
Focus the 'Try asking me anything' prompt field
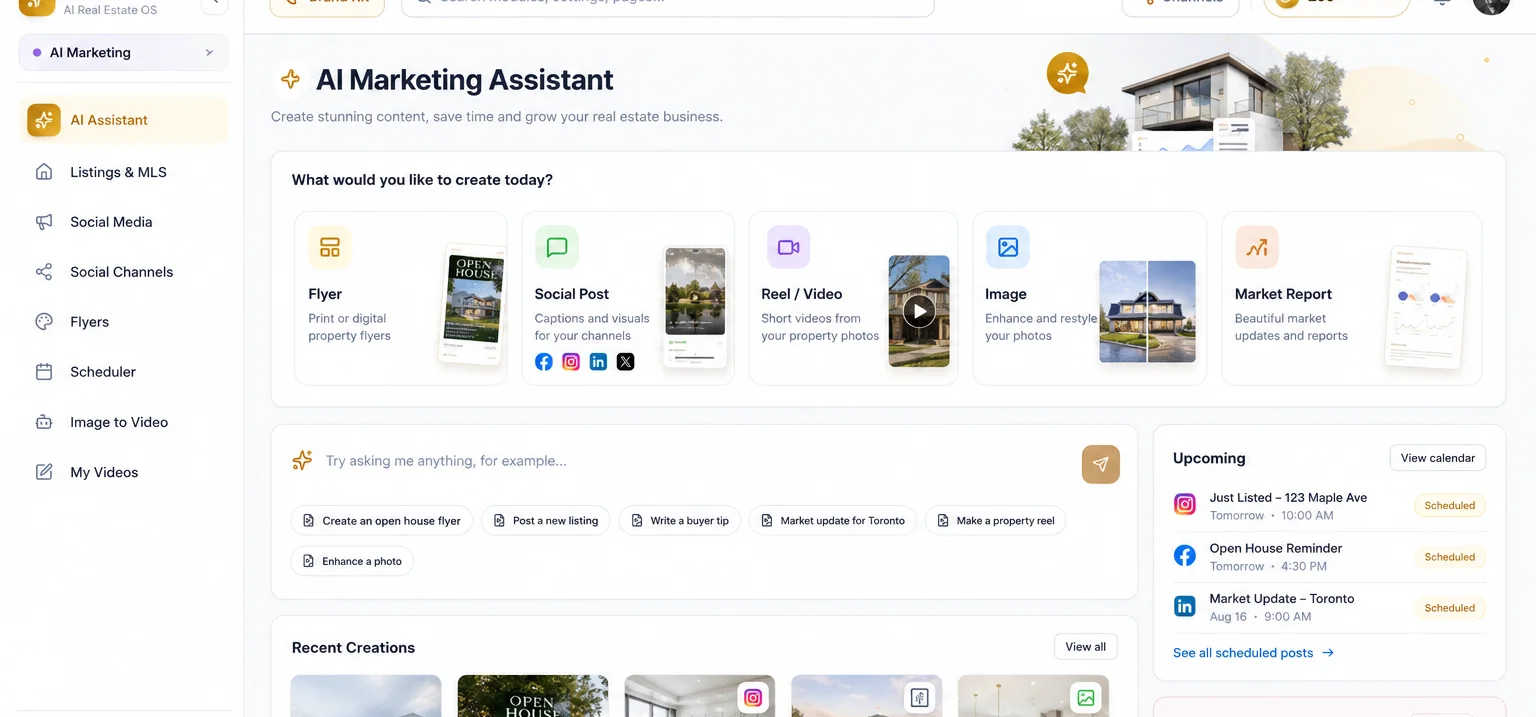(x=697, y=461)
